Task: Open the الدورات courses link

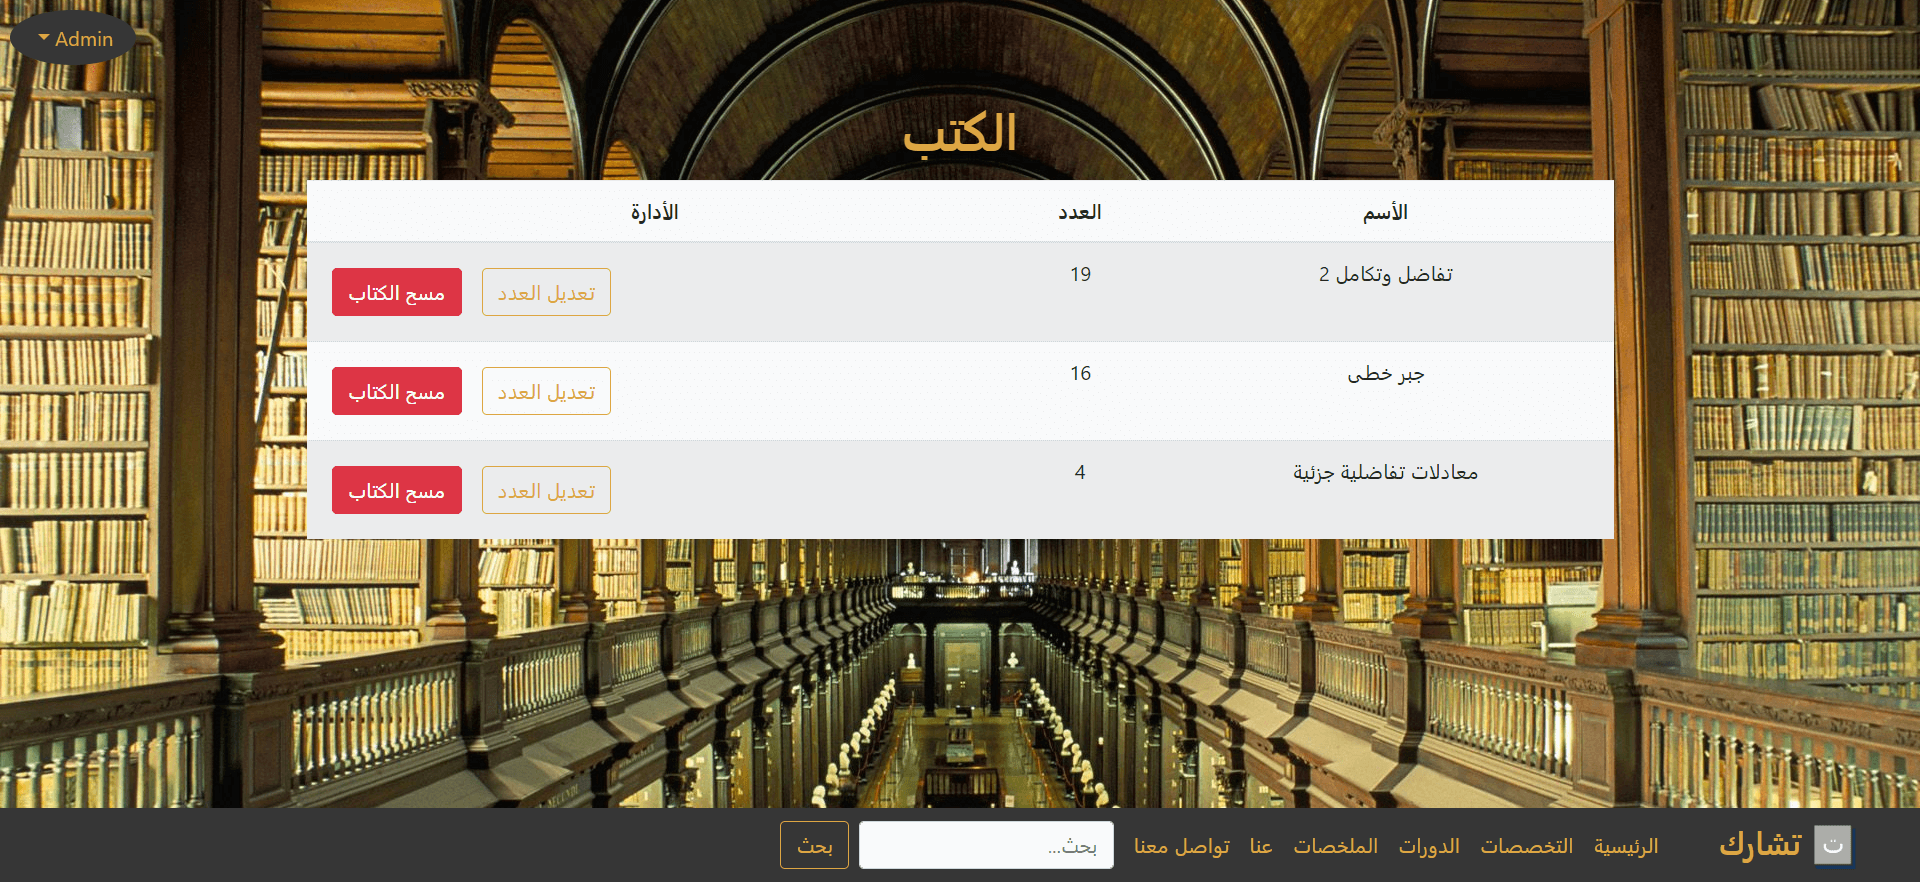Action: coord(1429,846)
